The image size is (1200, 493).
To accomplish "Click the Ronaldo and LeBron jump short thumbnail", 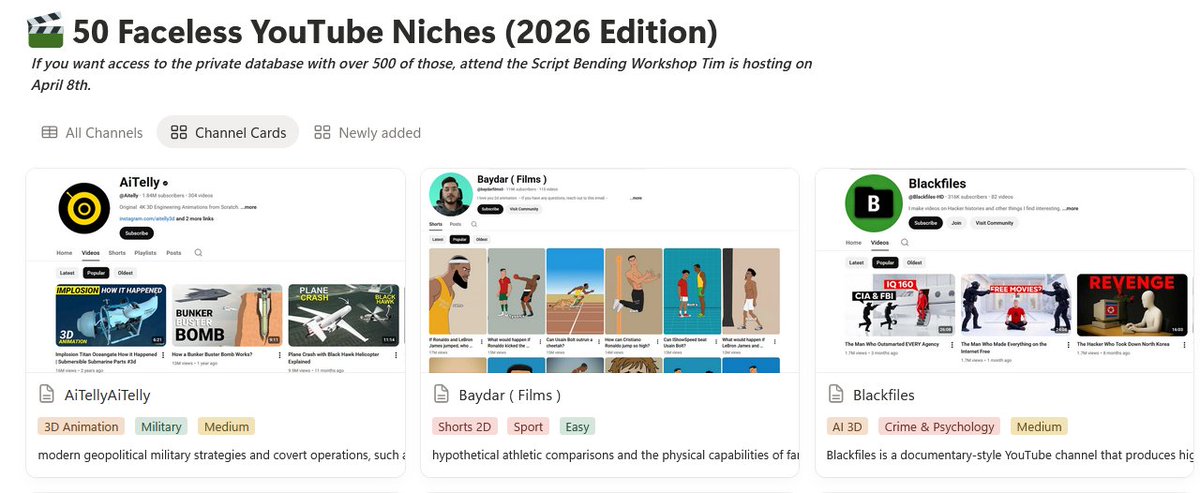I will pos(457,290).
